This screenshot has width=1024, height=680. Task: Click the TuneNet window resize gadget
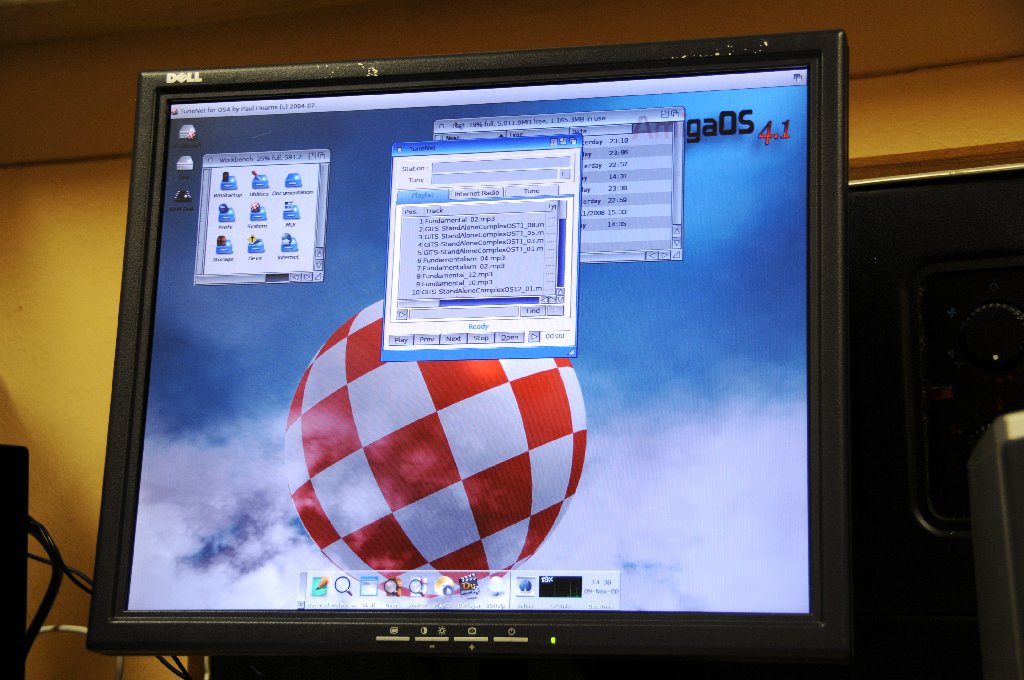tap(571, 351)
